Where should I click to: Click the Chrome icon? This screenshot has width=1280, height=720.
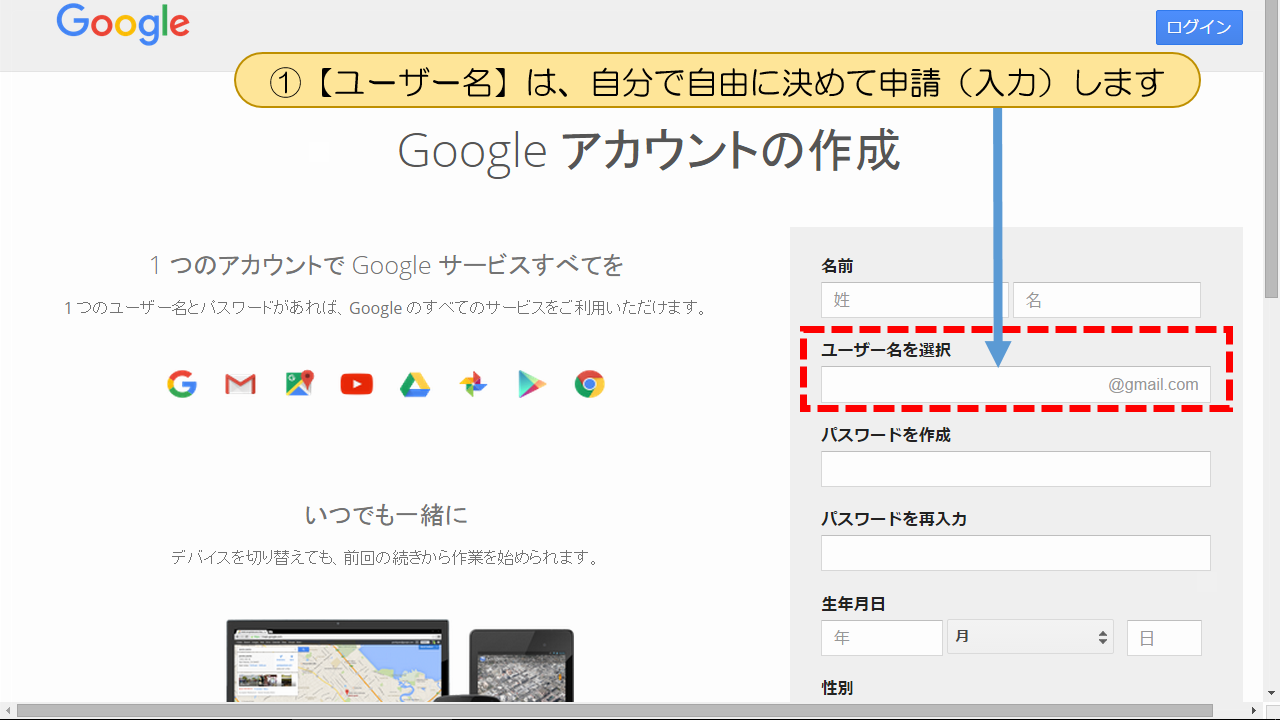click(x=590, y=384)
